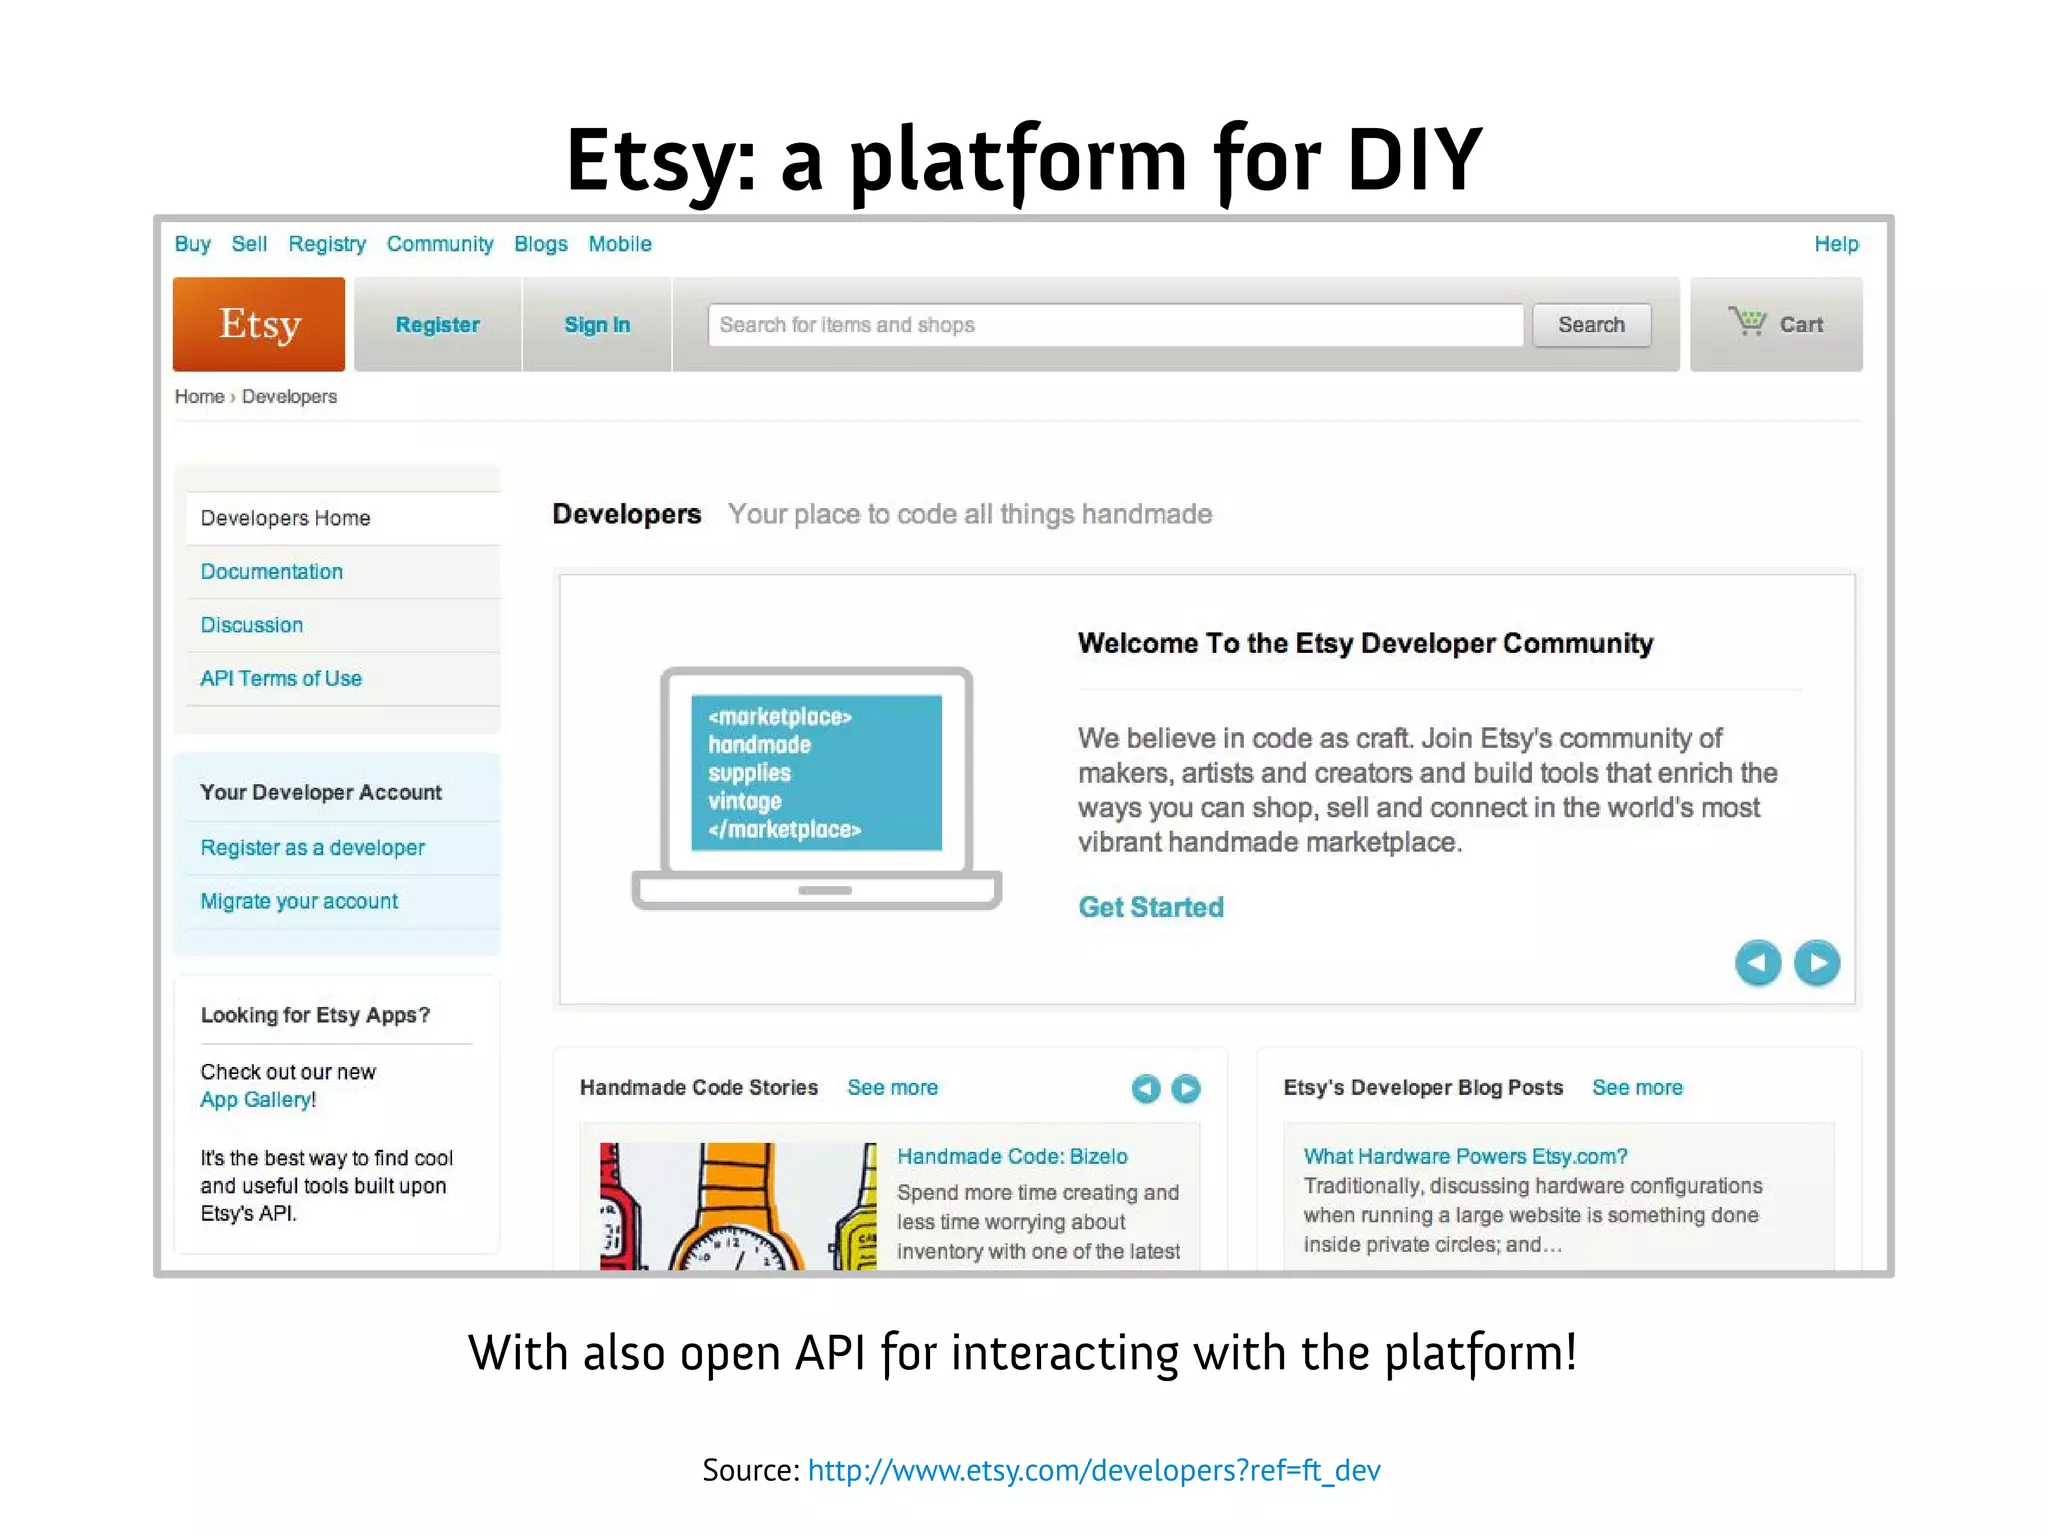Select Developers Home in sidebar
This screenshot has width=2048, height=1536.
tap(342, 518)
